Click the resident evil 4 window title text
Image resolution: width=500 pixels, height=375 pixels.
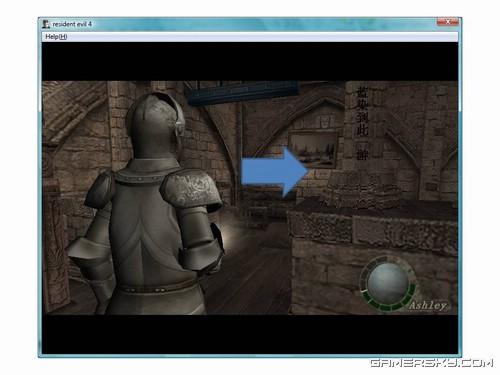[x=72, y=24]
